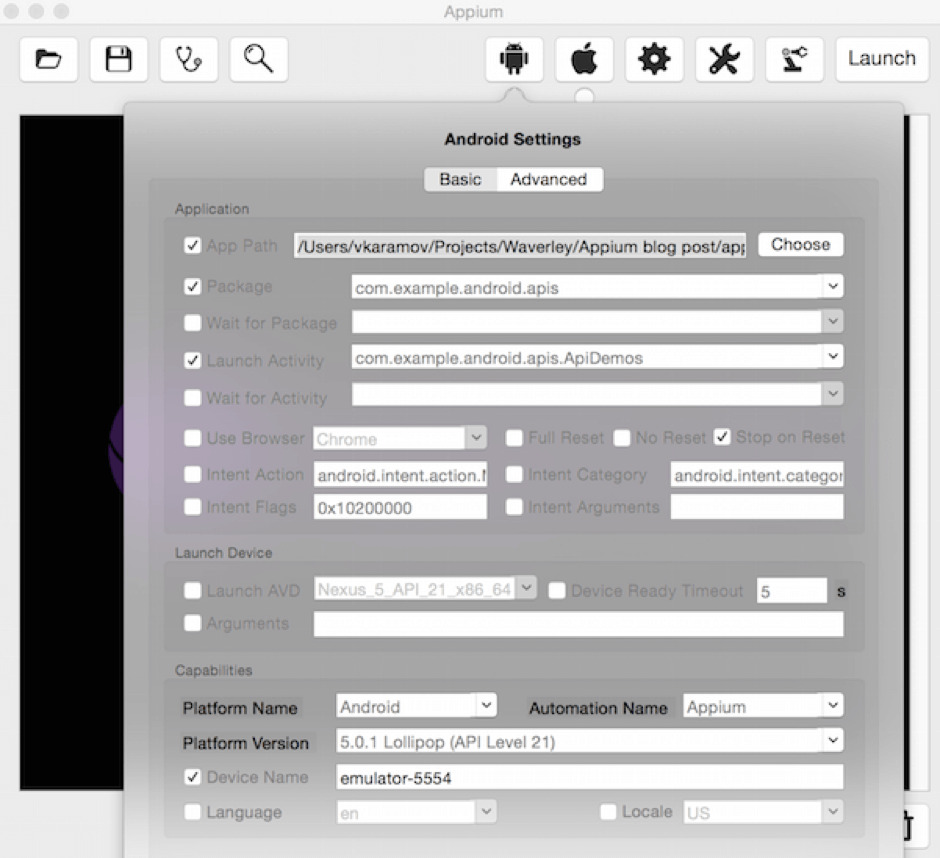Uncheck Stop on Reset checkbox
This screenshot has height=858, width=940.
click(722, 437)
